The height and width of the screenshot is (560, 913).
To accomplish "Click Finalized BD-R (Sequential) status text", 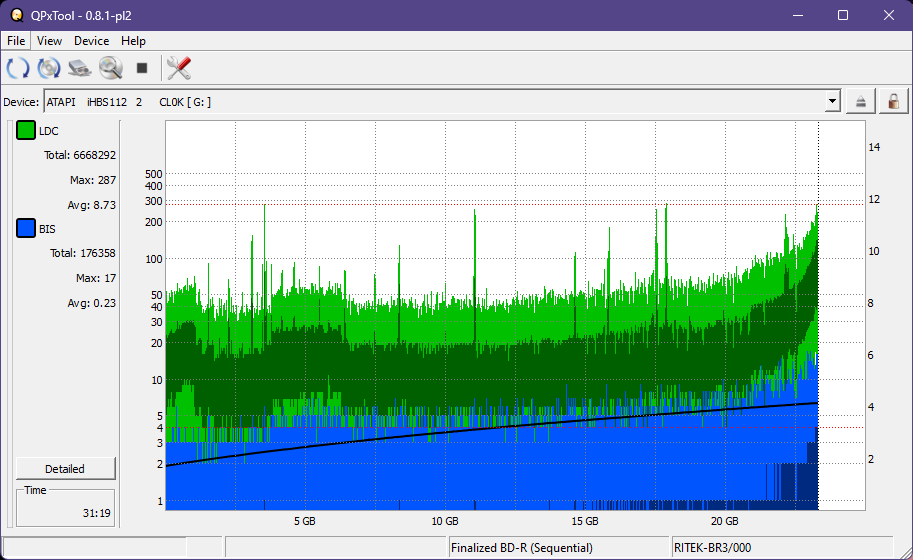I will [x=522, y=548].
